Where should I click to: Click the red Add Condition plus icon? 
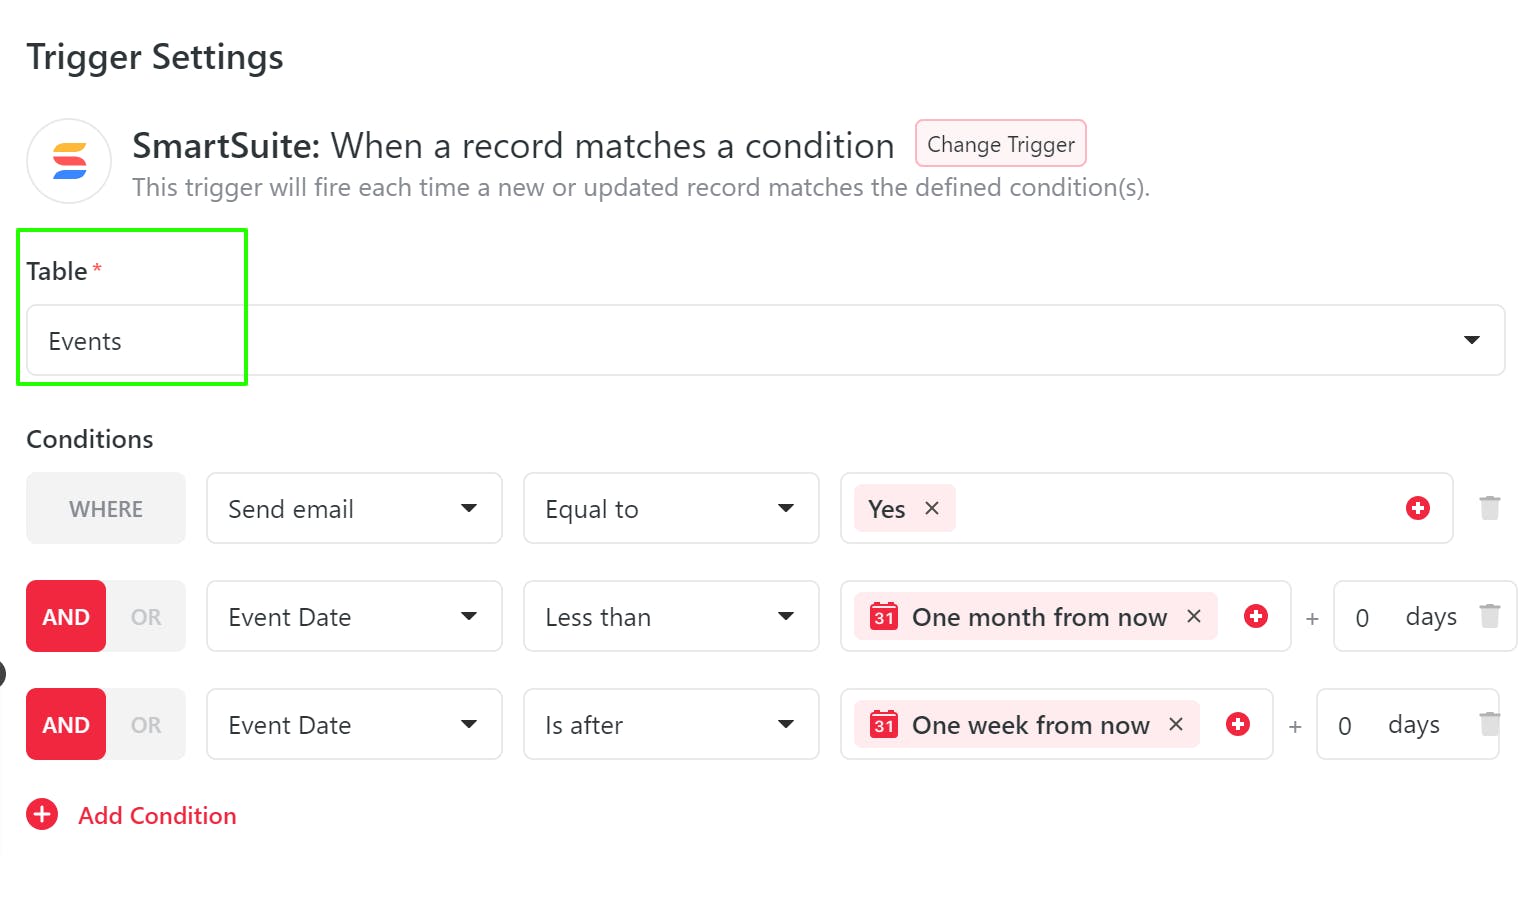pyautogui.click(x=42, y=815)
